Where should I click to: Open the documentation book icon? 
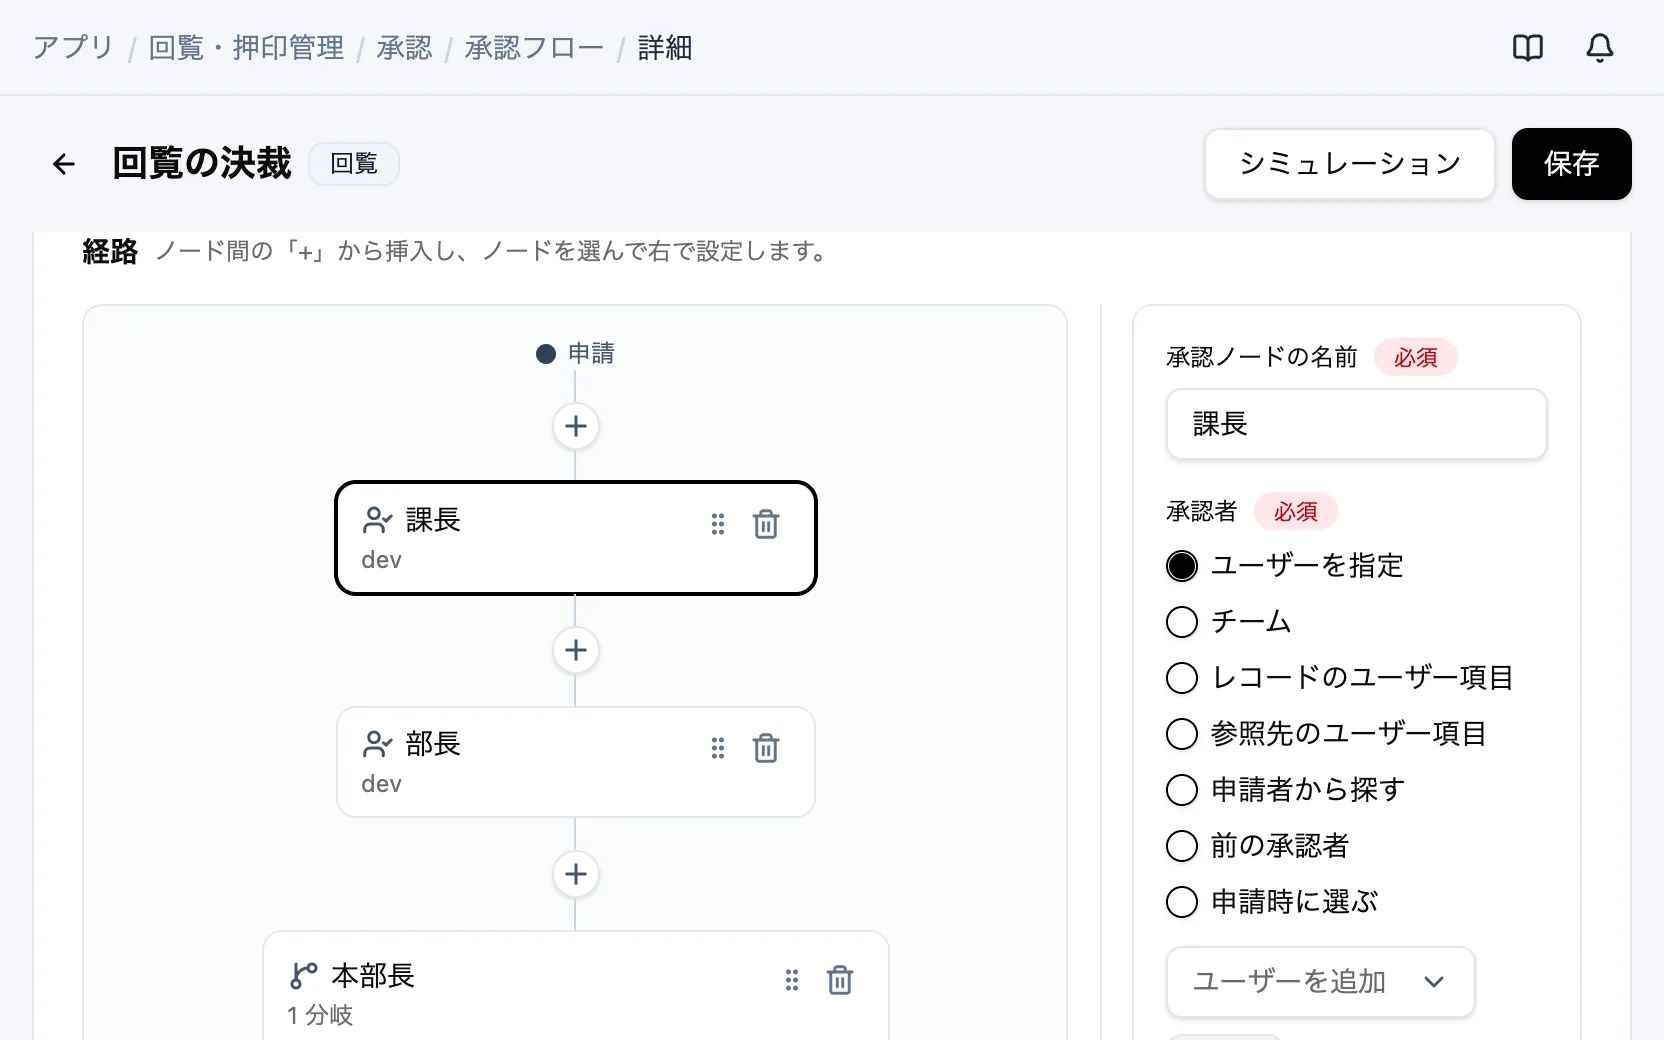pos(1528,48)
